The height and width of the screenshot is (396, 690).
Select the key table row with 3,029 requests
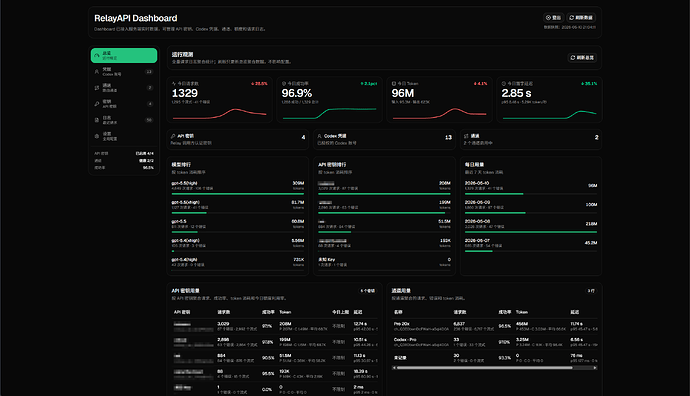click(x=275, y=326)
